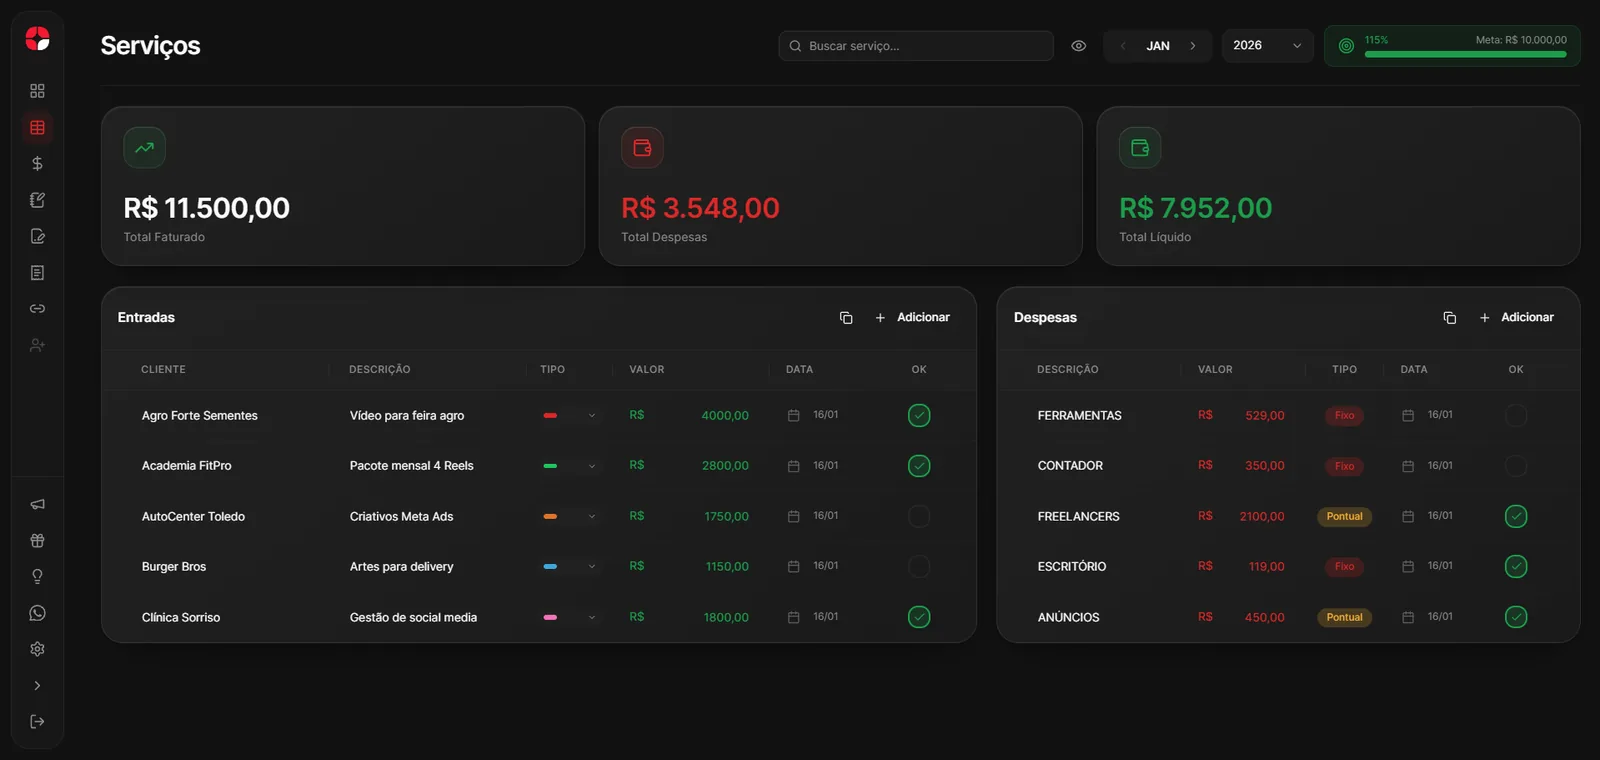The image size is (1600, 760).
Task: Click the Fixo tag on ESCRITÓRIO row
Action: [1344, 566]
